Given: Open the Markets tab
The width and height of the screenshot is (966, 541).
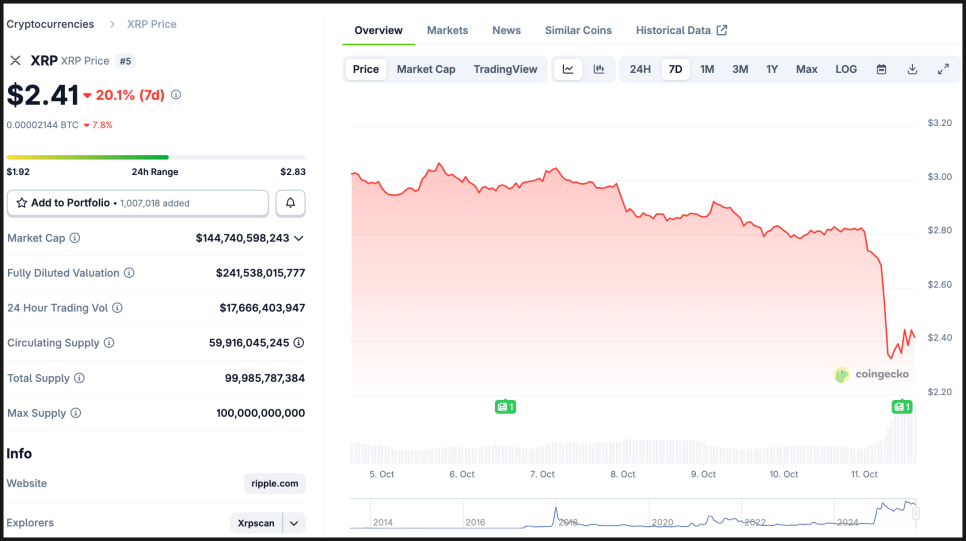Looking at the screenshot, I should click(447, 30).
